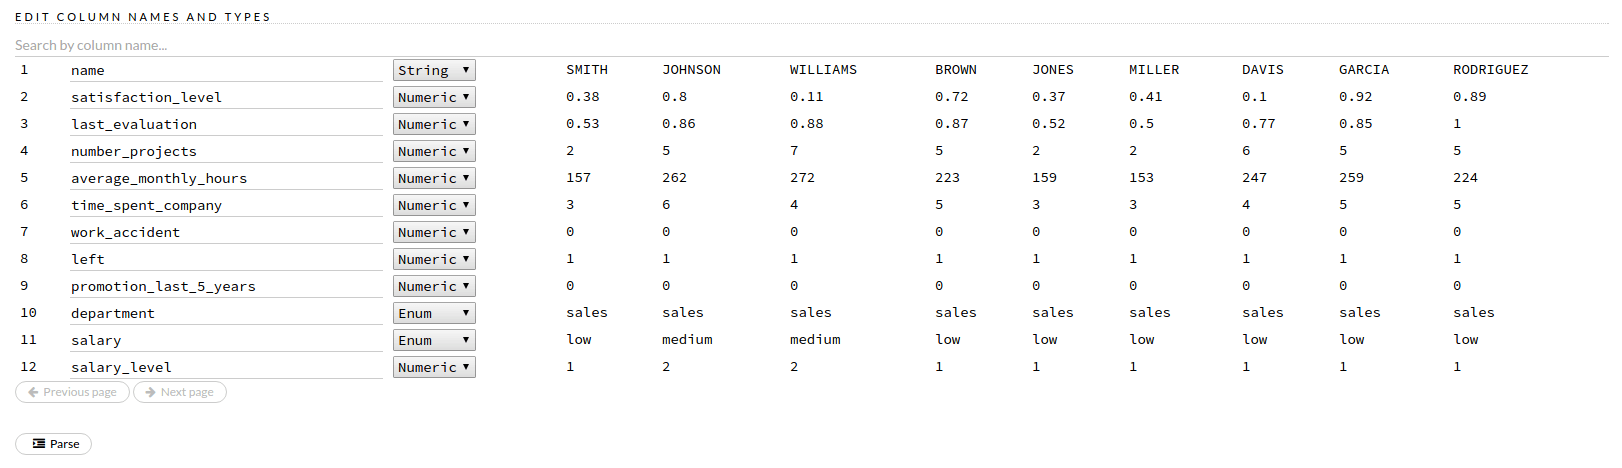Open type dropdown for promotion_last_5_years column
This screenshot has width=1622, height=468.
[434, 286]
